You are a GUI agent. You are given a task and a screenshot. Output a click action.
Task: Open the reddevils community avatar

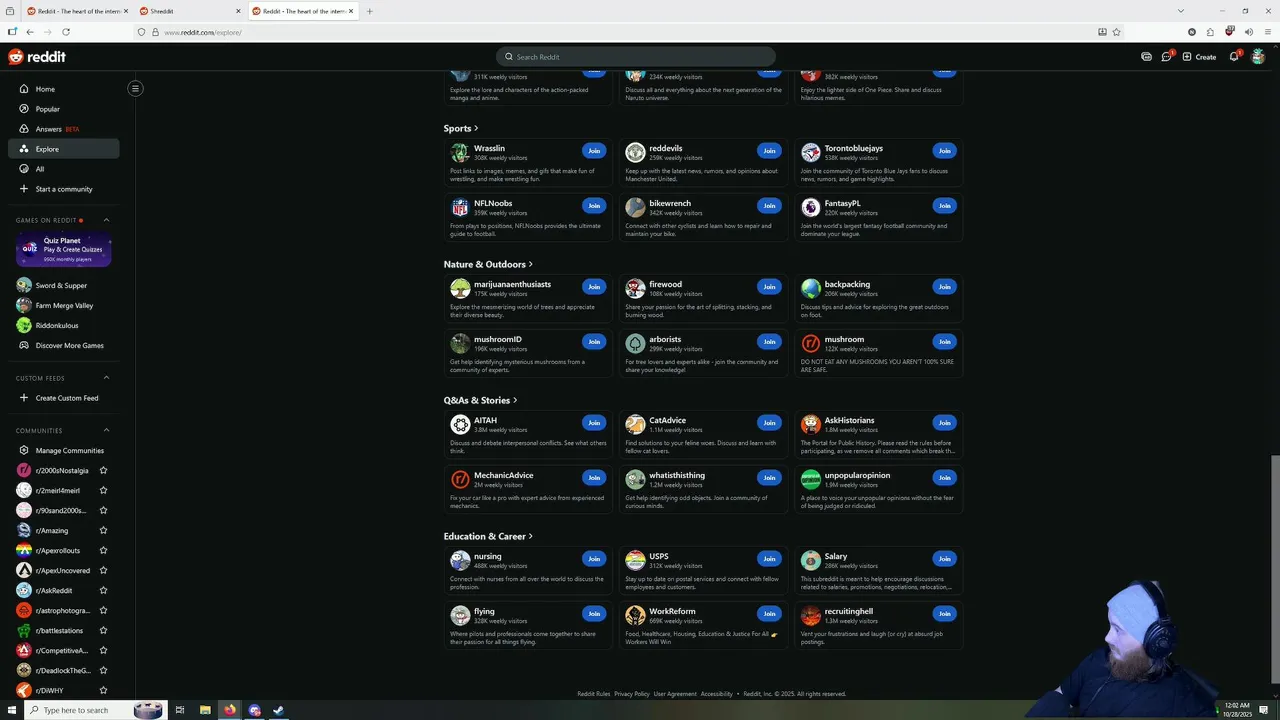pyautogui.click(x=635, y=152)
